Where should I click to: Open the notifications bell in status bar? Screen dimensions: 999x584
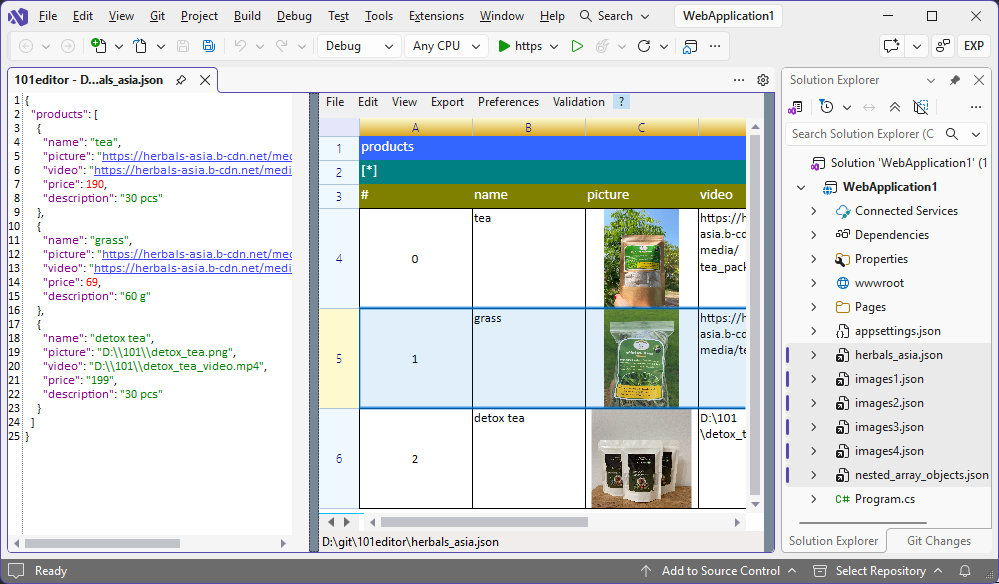[965, 571]
